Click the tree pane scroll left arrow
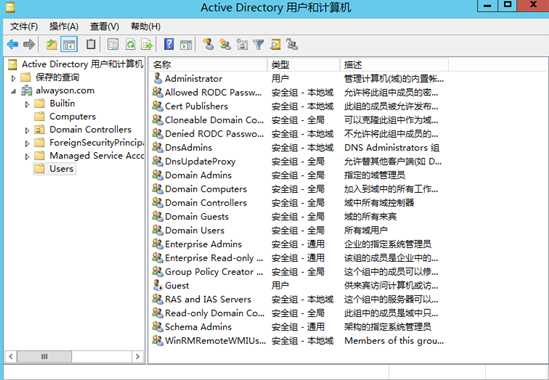Image resolution: width=549 pixels, height=380 pixels. pyautogui.click(x=11, y=357)
